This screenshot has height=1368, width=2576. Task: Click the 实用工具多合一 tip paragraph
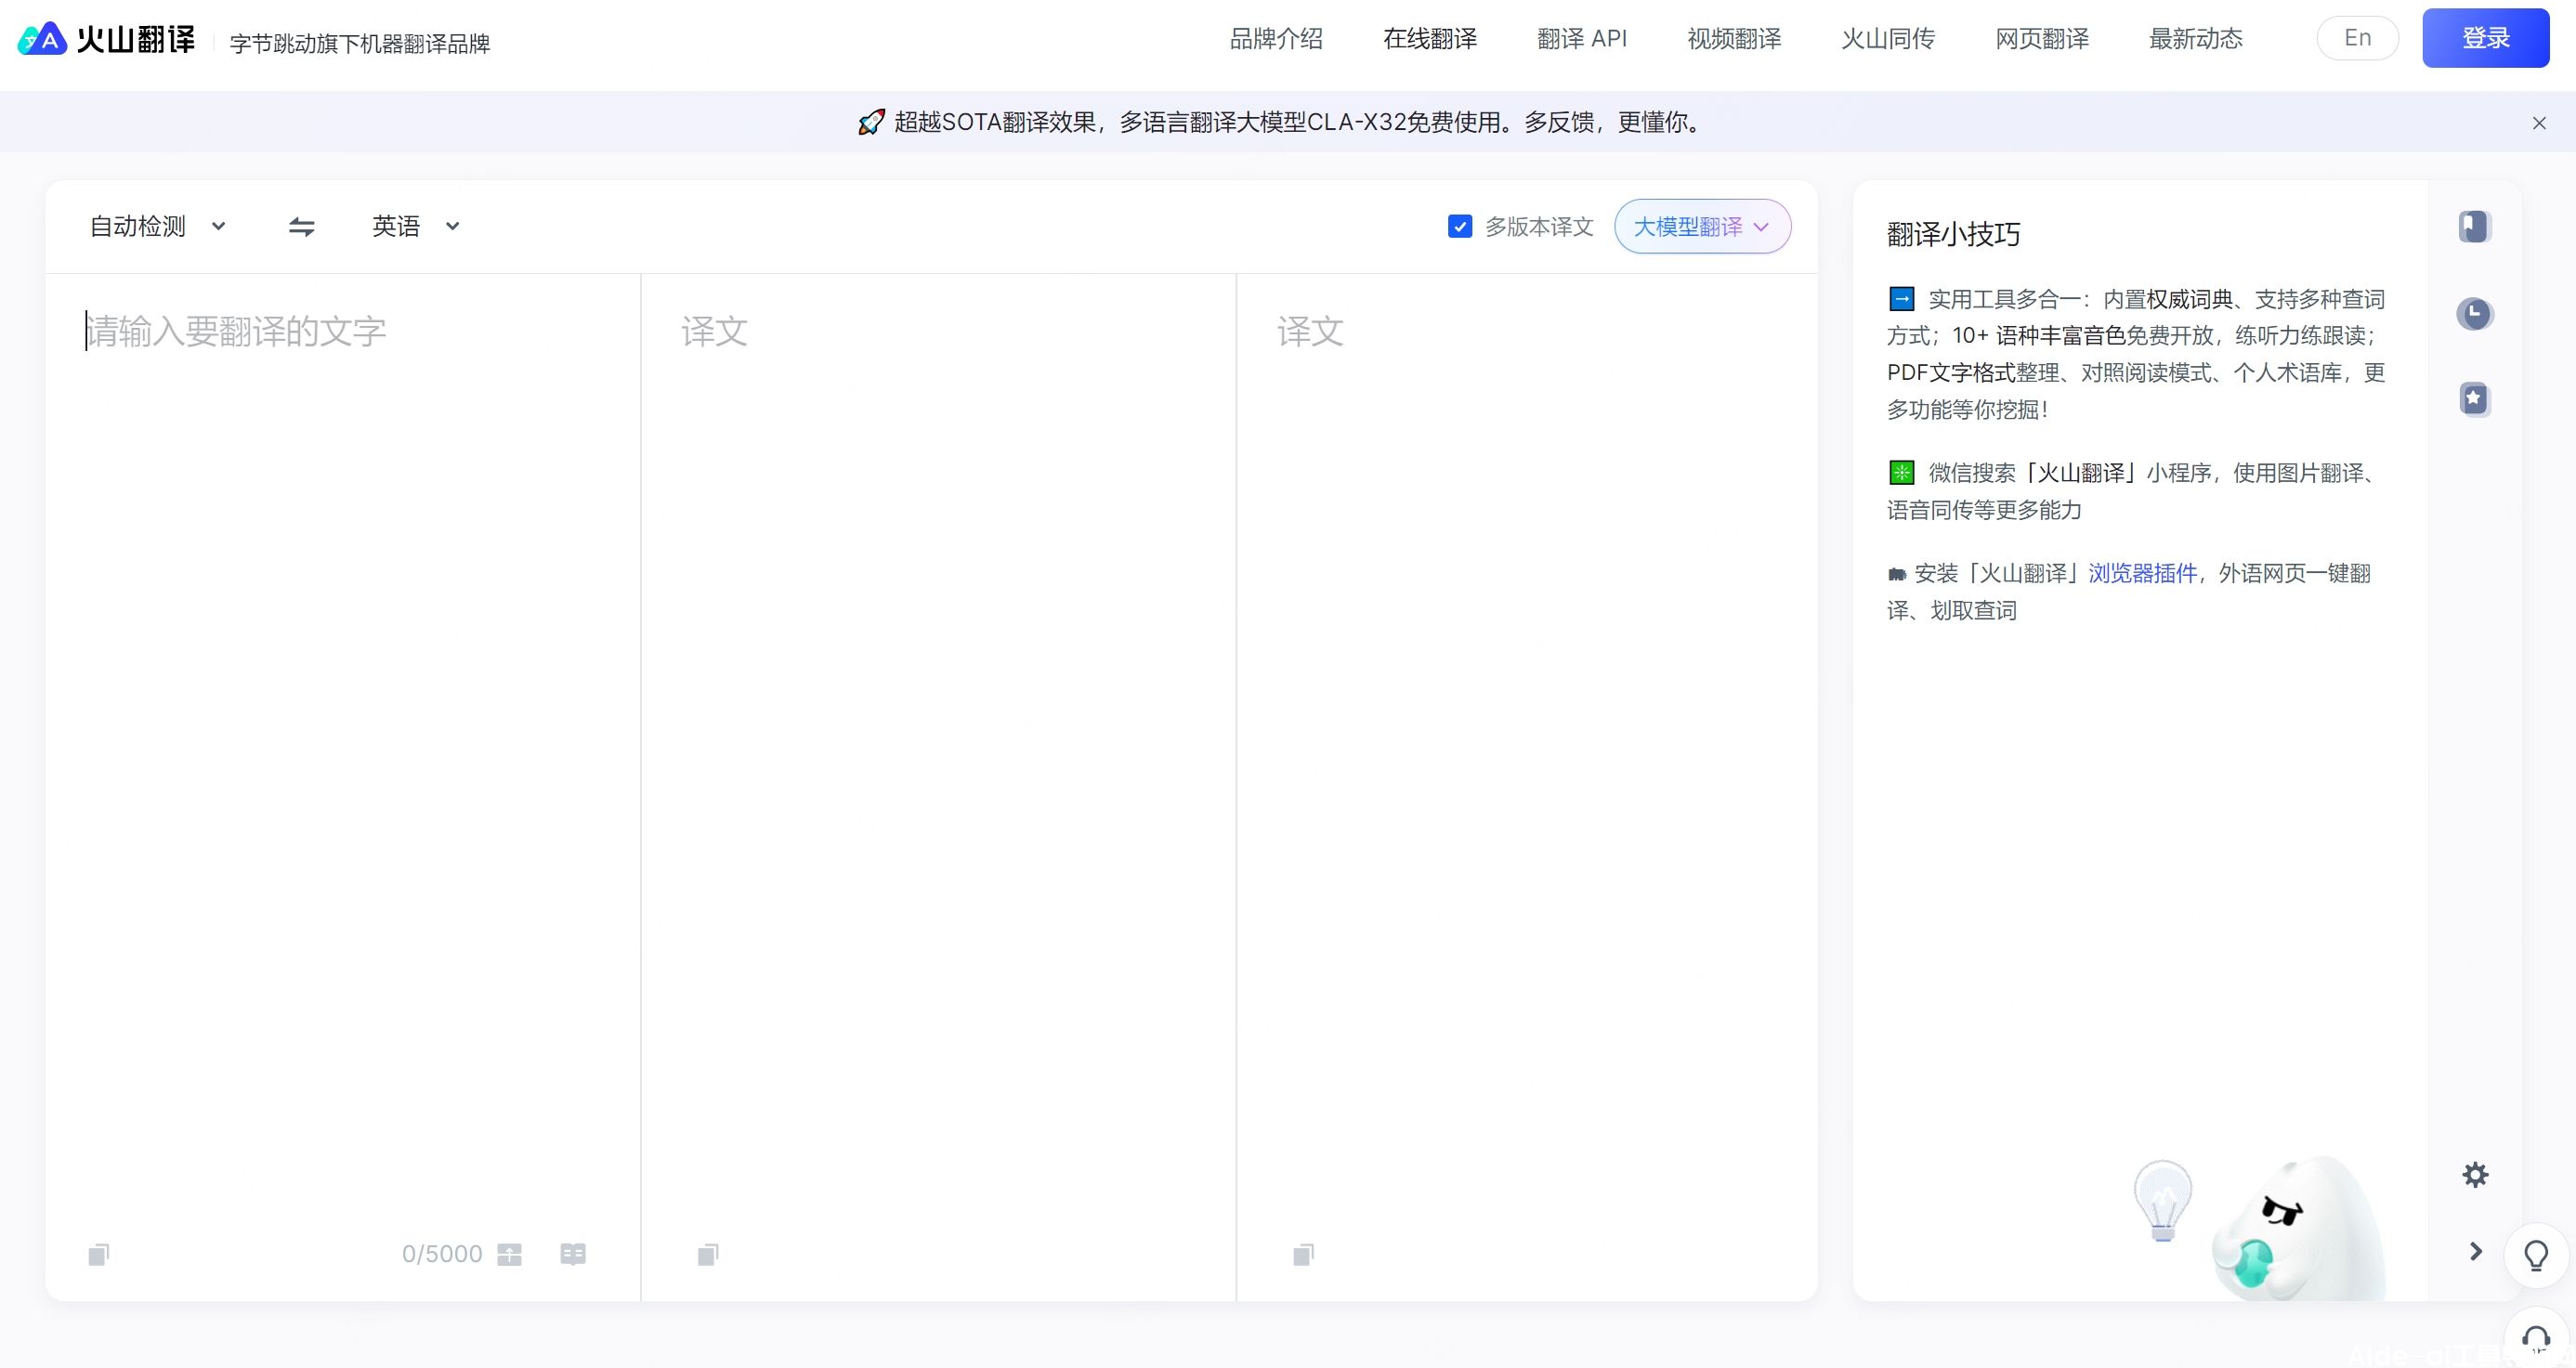click(x=2136, y=354)
